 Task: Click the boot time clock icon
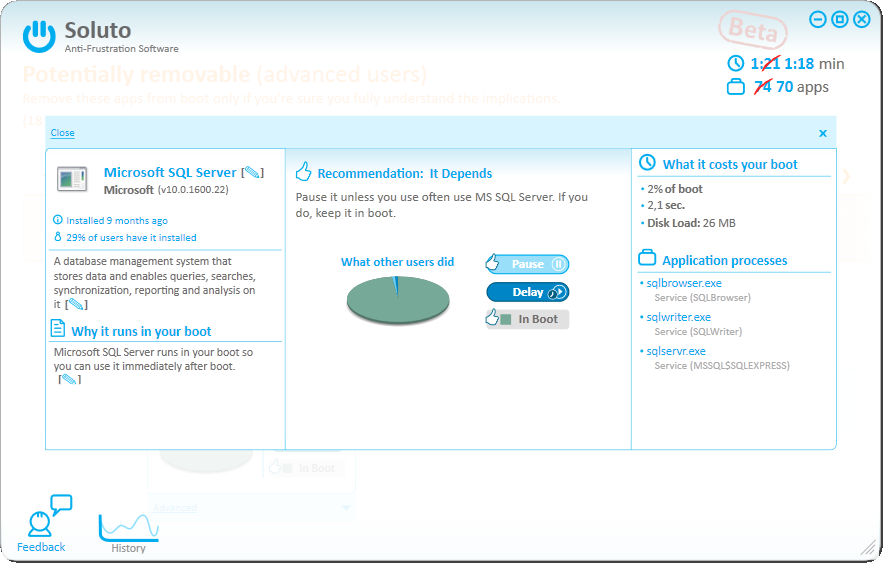click(x=735, y=63)
